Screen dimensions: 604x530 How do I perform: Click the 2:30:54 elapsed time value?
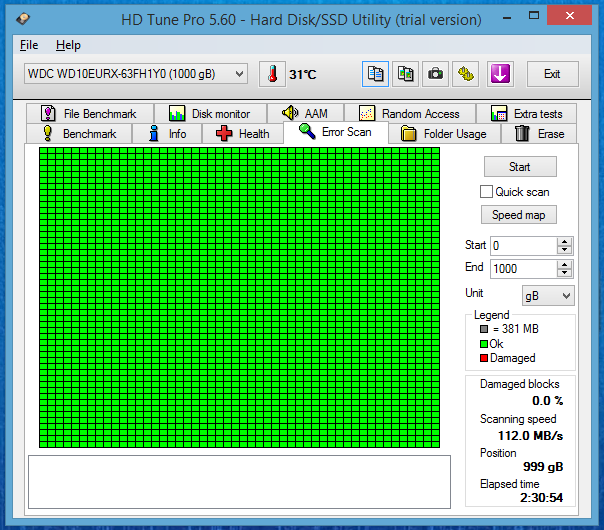[x=541, y=498]
